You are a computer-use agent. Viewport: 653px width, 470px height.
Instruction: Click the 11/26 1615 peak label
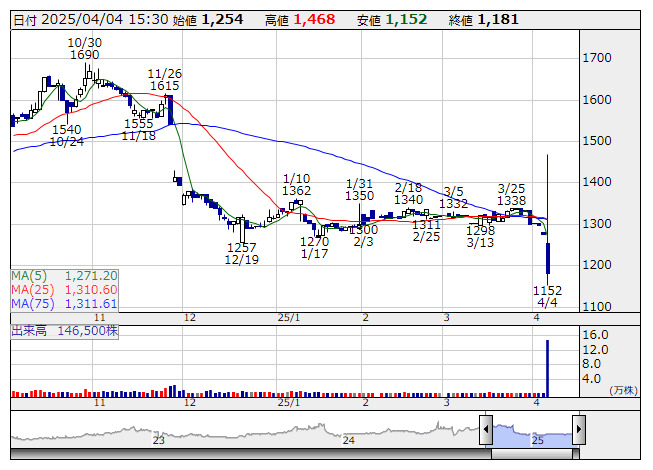(164, 80)
